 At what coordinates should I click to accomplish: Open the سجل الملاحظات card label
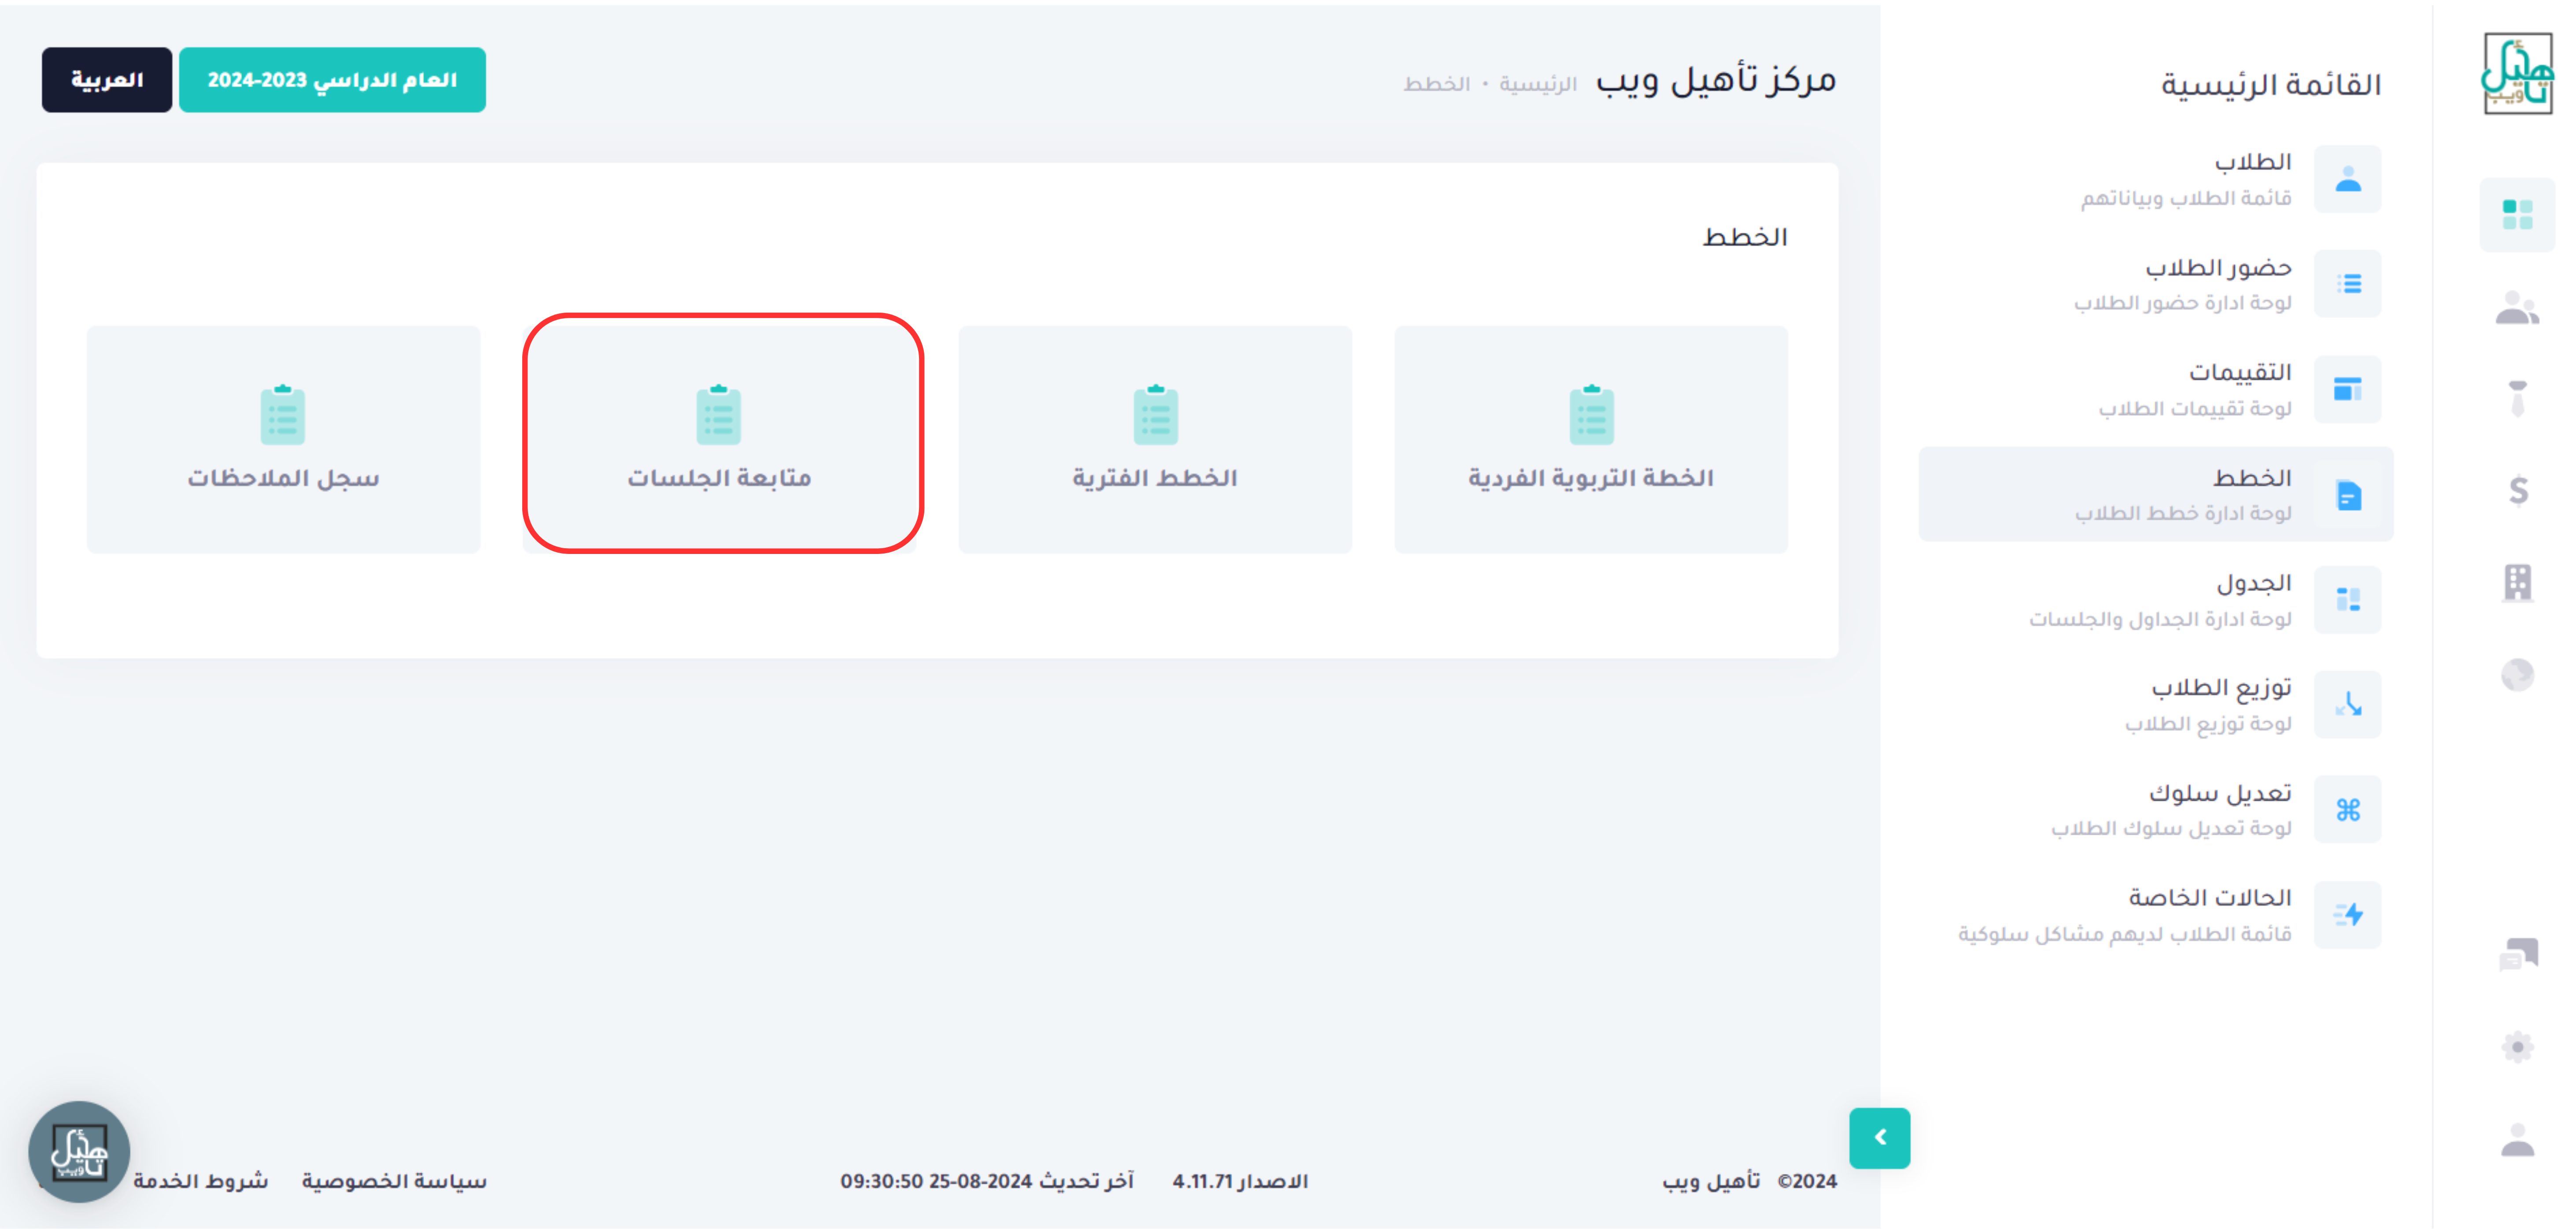point(283,478)
